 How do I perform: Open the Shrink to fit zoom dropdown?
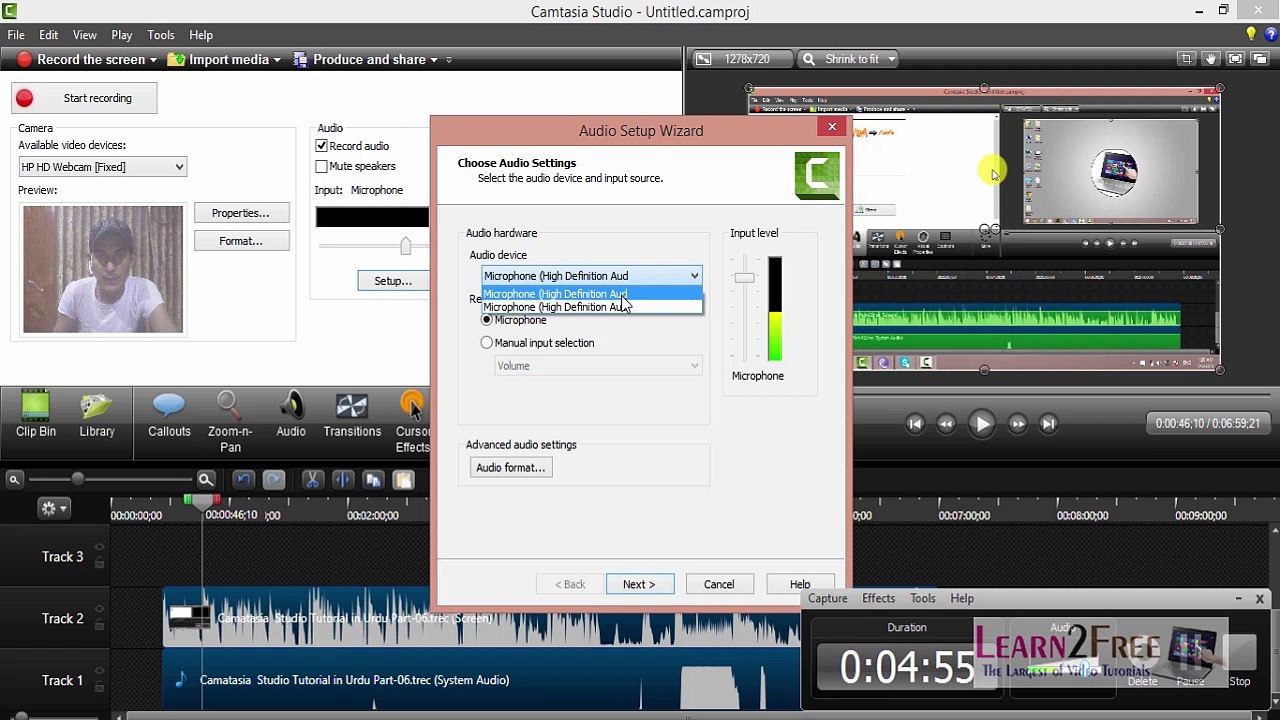(850, 59)
